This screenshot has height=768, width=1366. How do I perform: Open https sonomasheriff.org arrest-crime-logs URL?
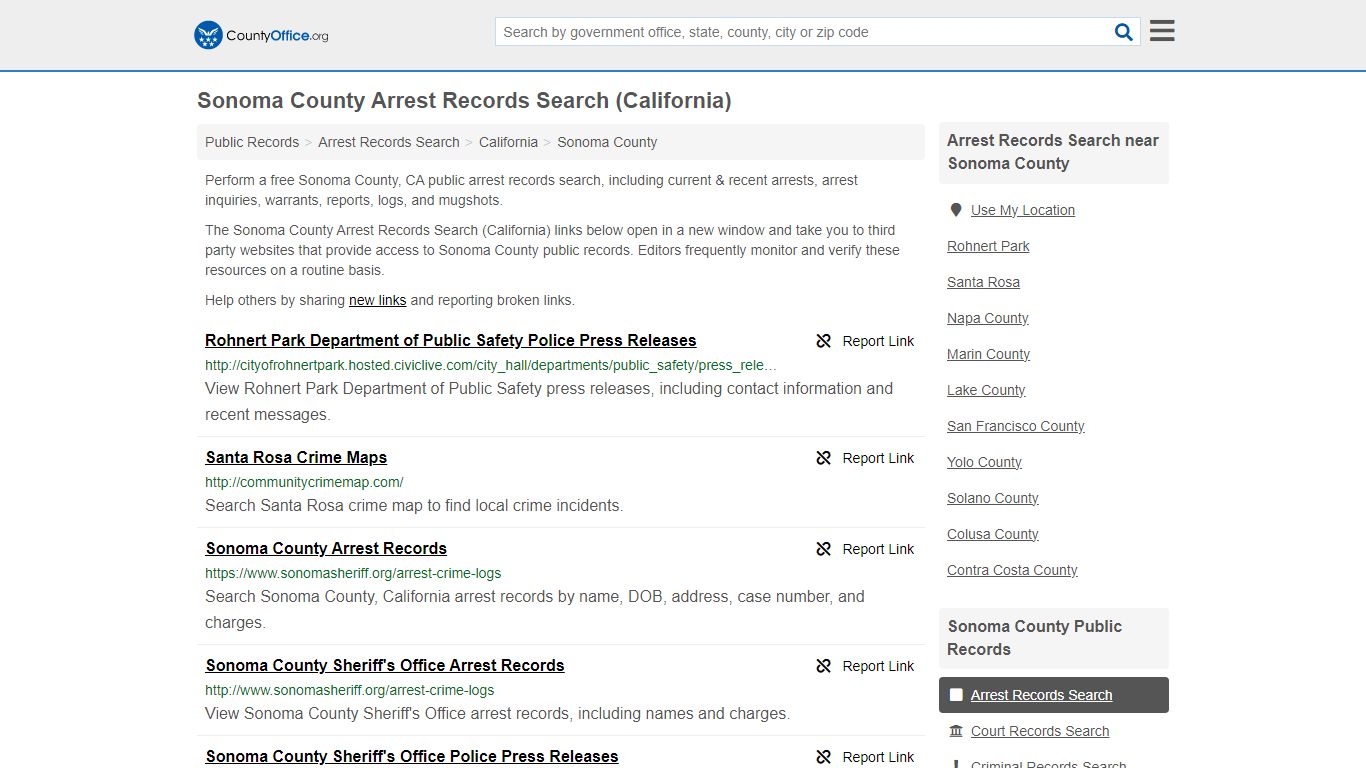pos(353,573)
